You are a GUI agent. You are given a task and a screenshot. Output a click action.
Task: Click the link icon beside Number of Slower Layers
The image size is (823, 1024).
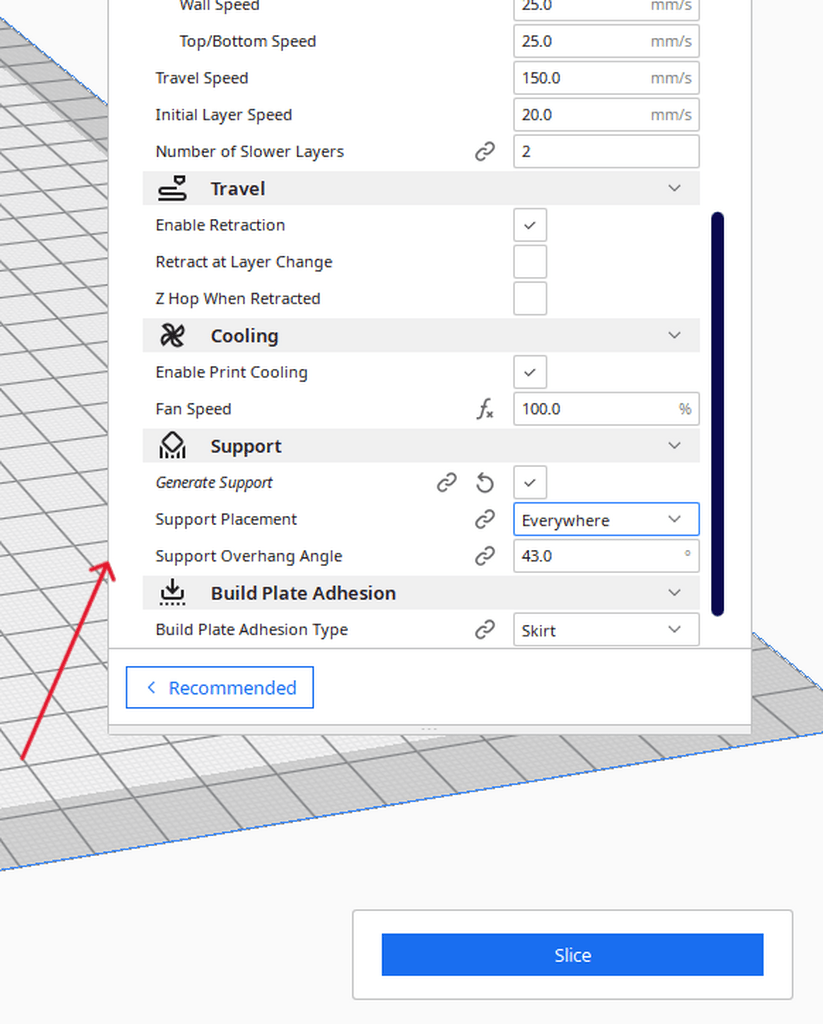(485, 152)
